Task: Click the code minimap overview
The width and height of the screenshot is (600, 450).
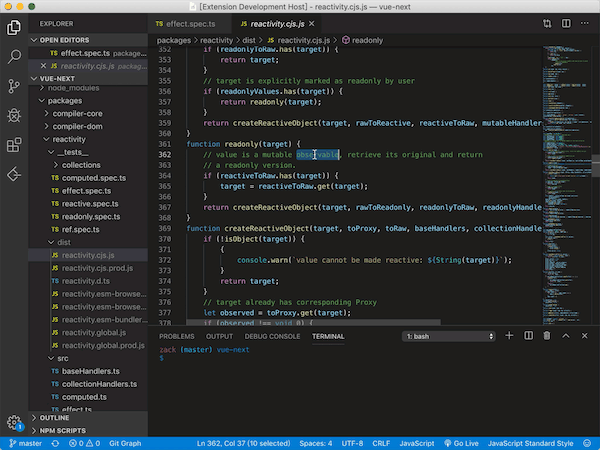Action: (566, 185)
